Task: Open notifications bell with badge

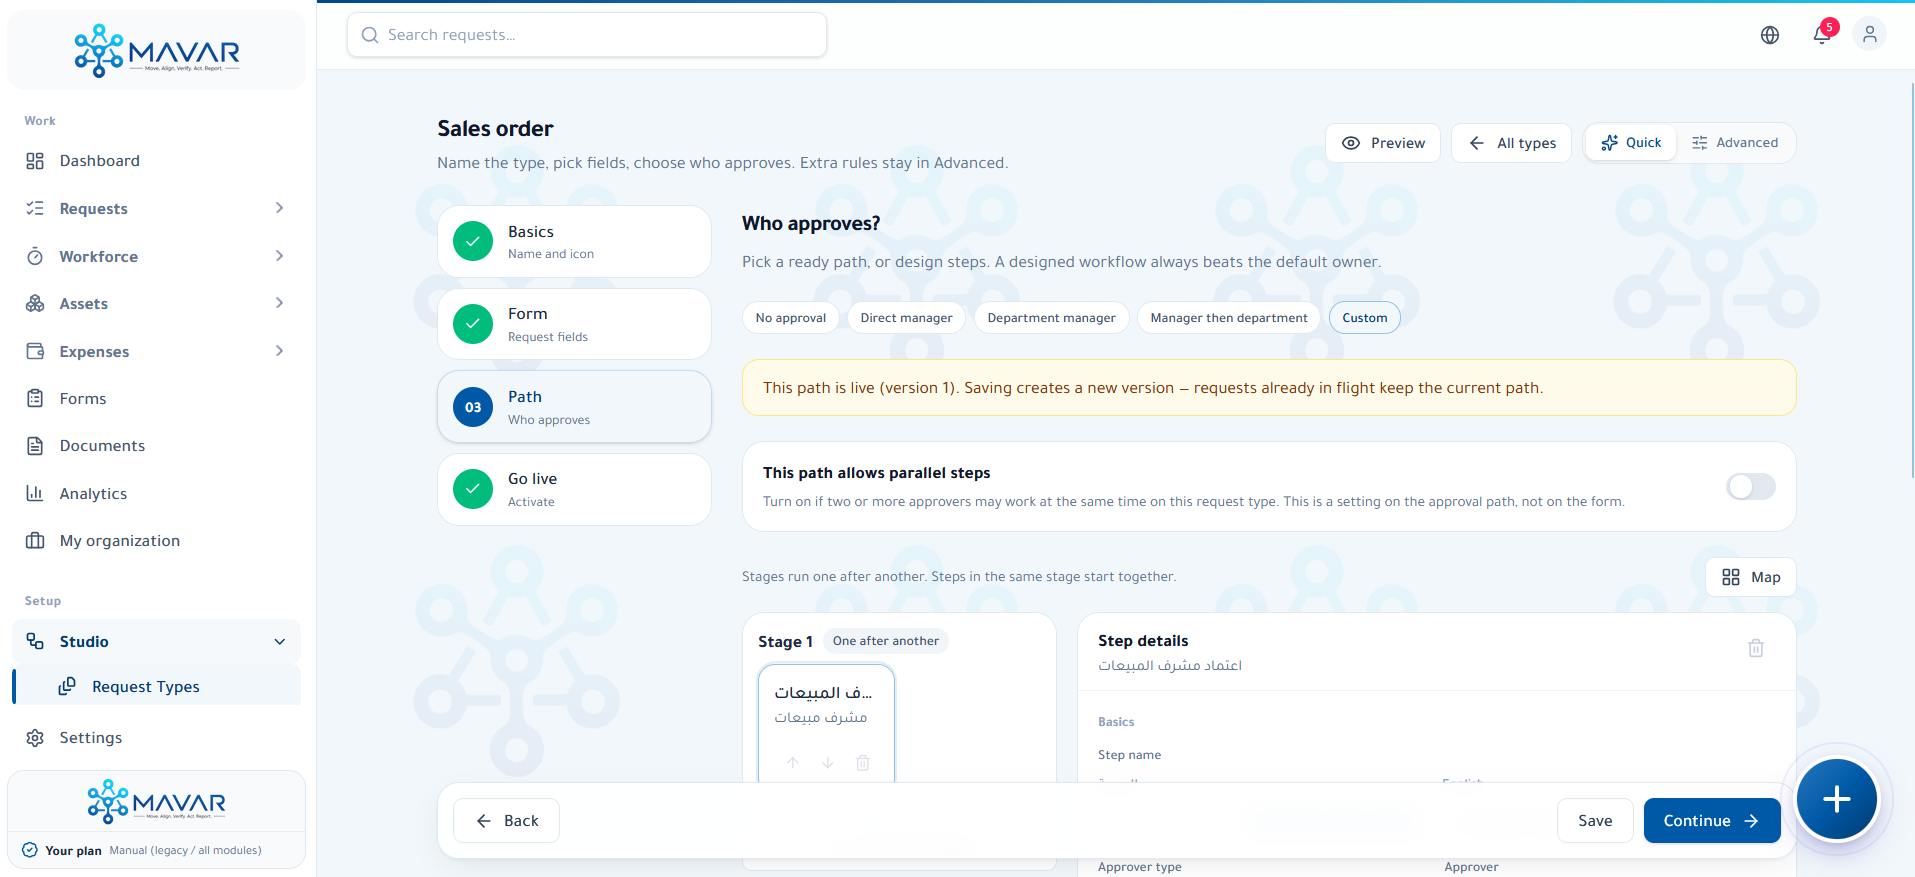Action: 1823,34
